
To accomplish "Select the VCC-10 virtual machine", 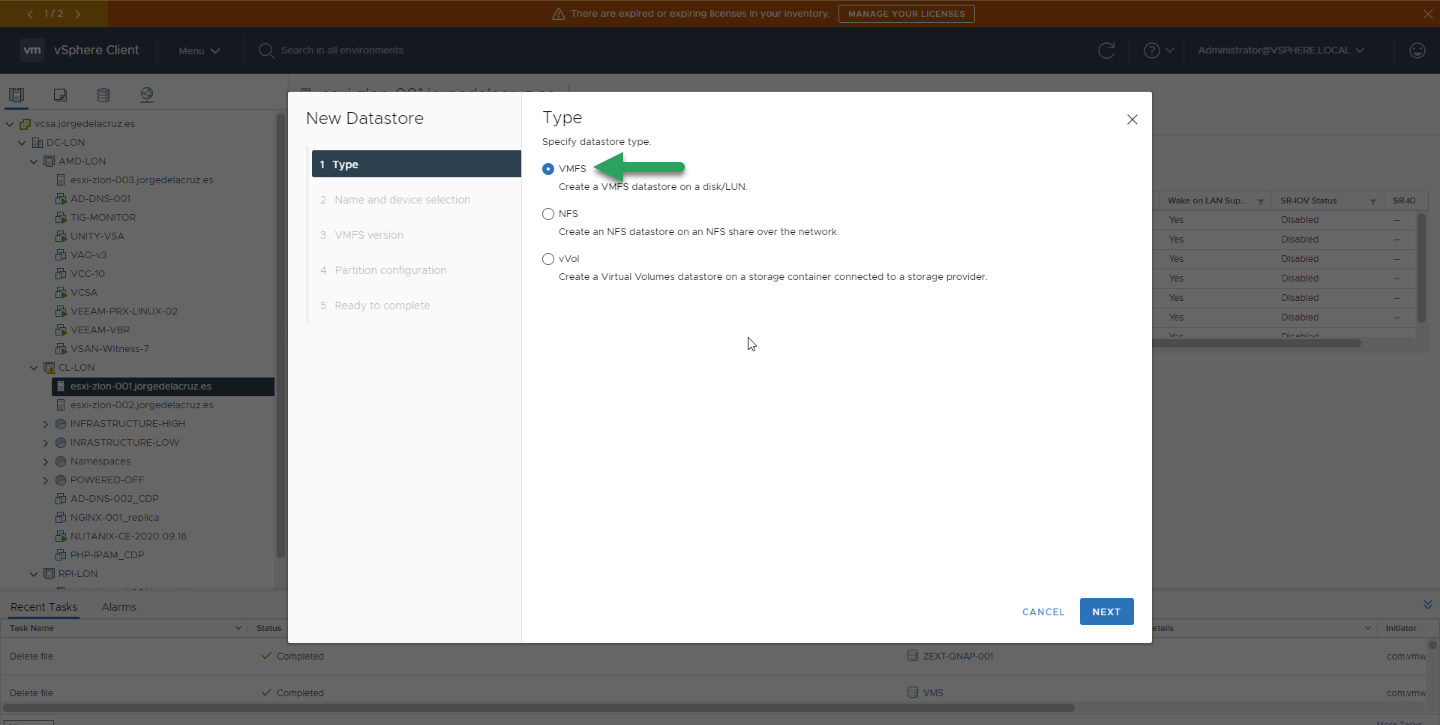I will point(87,274).
